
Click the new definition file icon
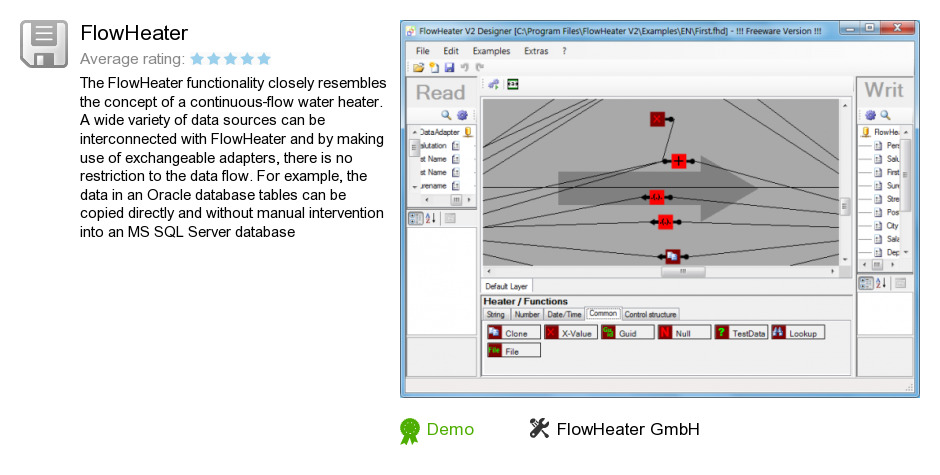click(x=434, y=68)
